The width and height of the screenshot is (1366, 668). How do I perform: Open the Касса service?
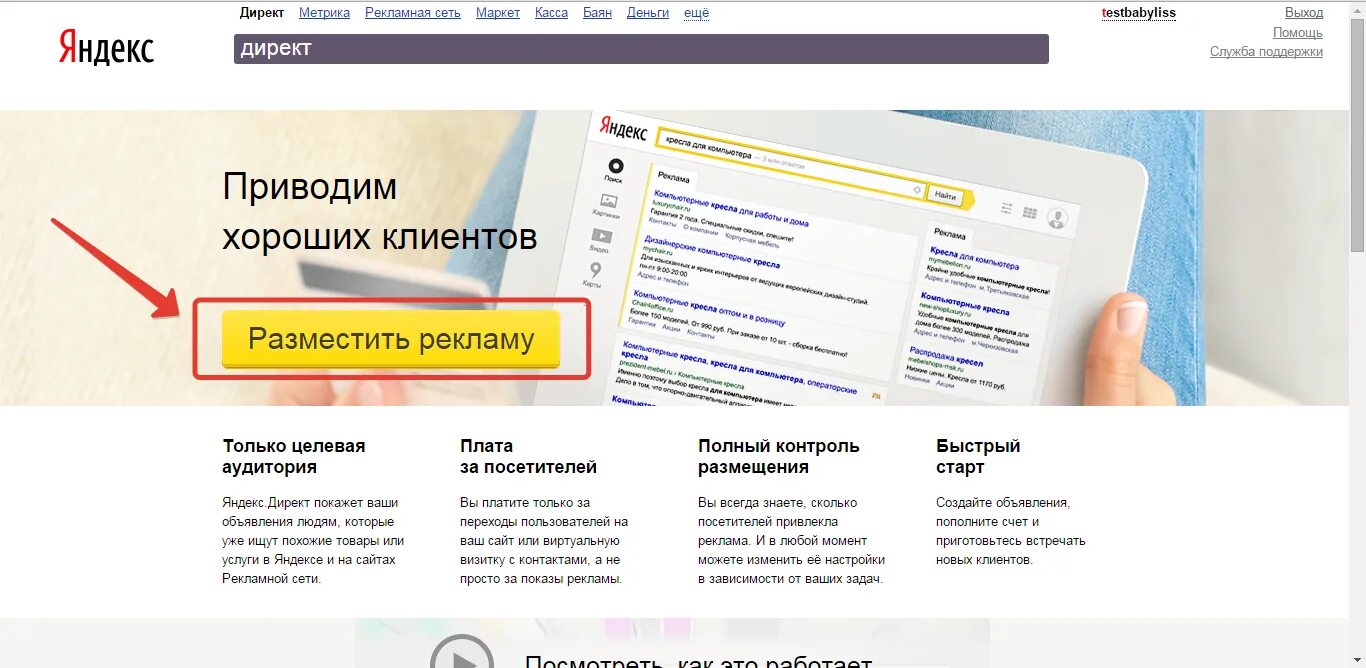click(x=551, y=13)
